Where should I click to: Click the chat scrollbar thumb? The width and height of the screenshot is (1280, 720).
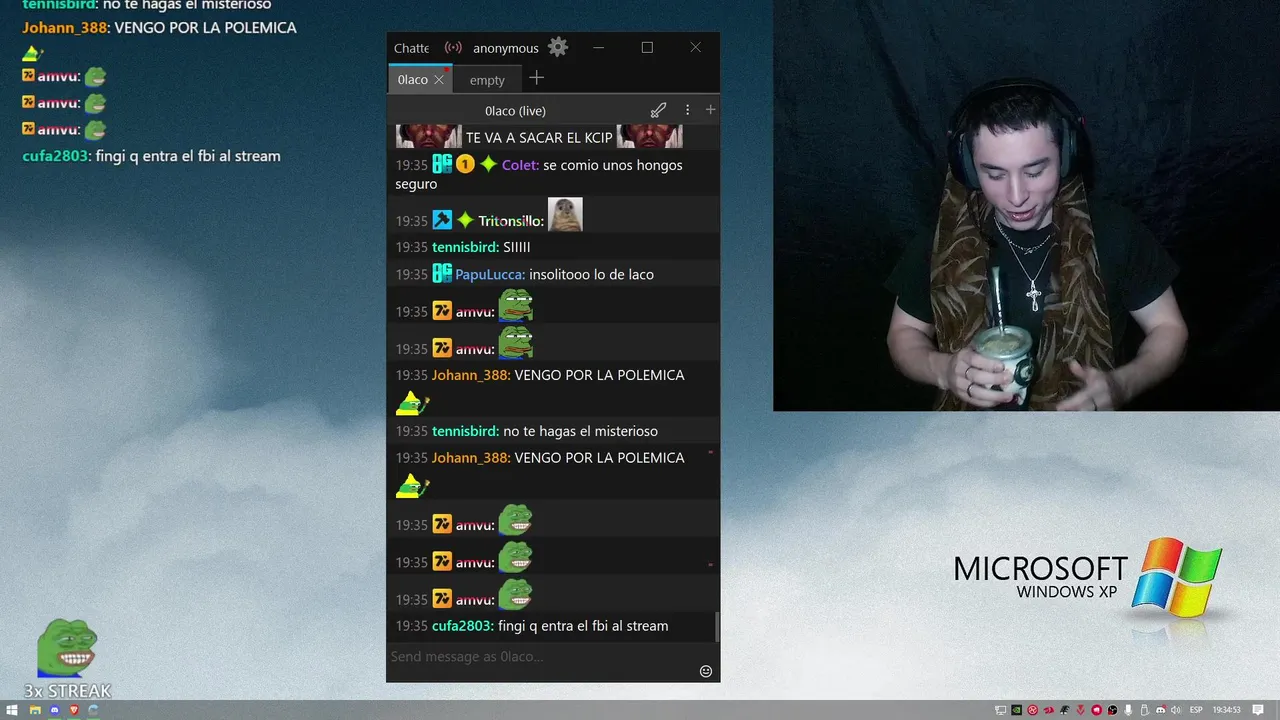[717, 627]
